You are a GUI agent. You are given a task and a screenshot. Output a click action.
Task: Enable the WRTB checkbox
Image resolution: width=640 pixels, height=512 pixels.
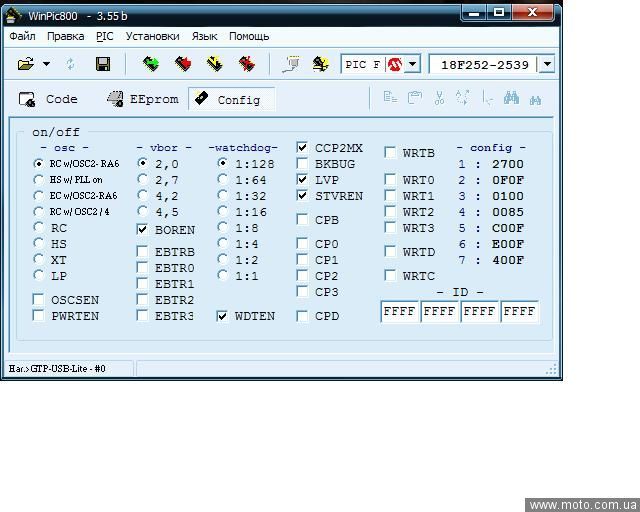tap(391, 153)
